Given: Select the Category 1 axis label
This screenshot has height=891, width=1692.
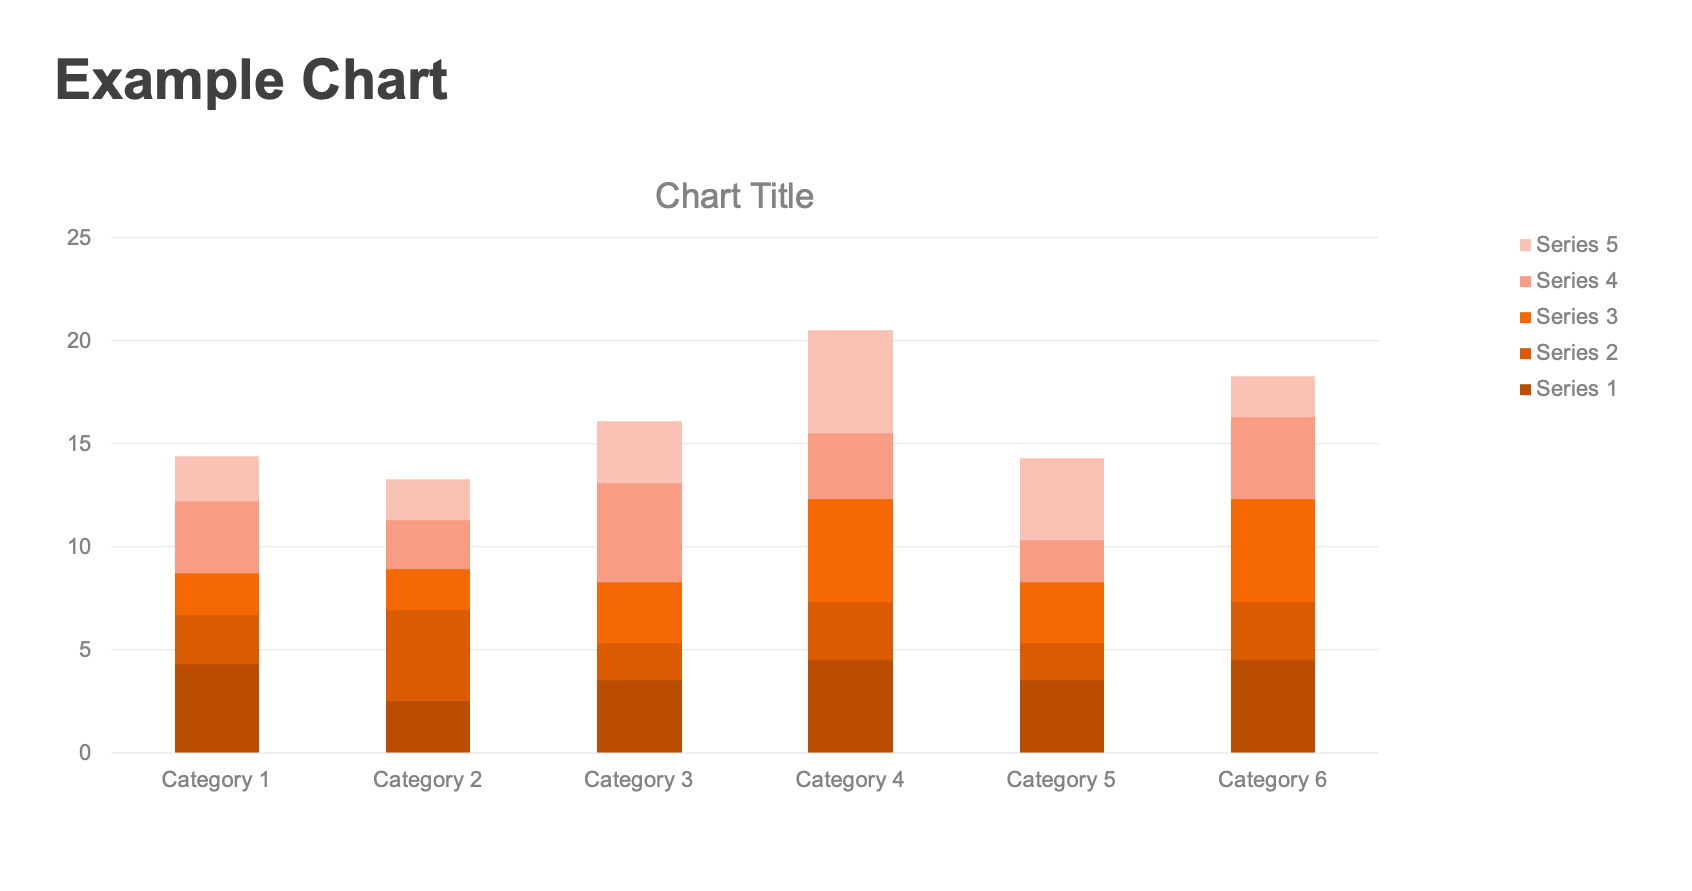Looking at the screenshot, I should pyautogui.click(x=216, y=780).
